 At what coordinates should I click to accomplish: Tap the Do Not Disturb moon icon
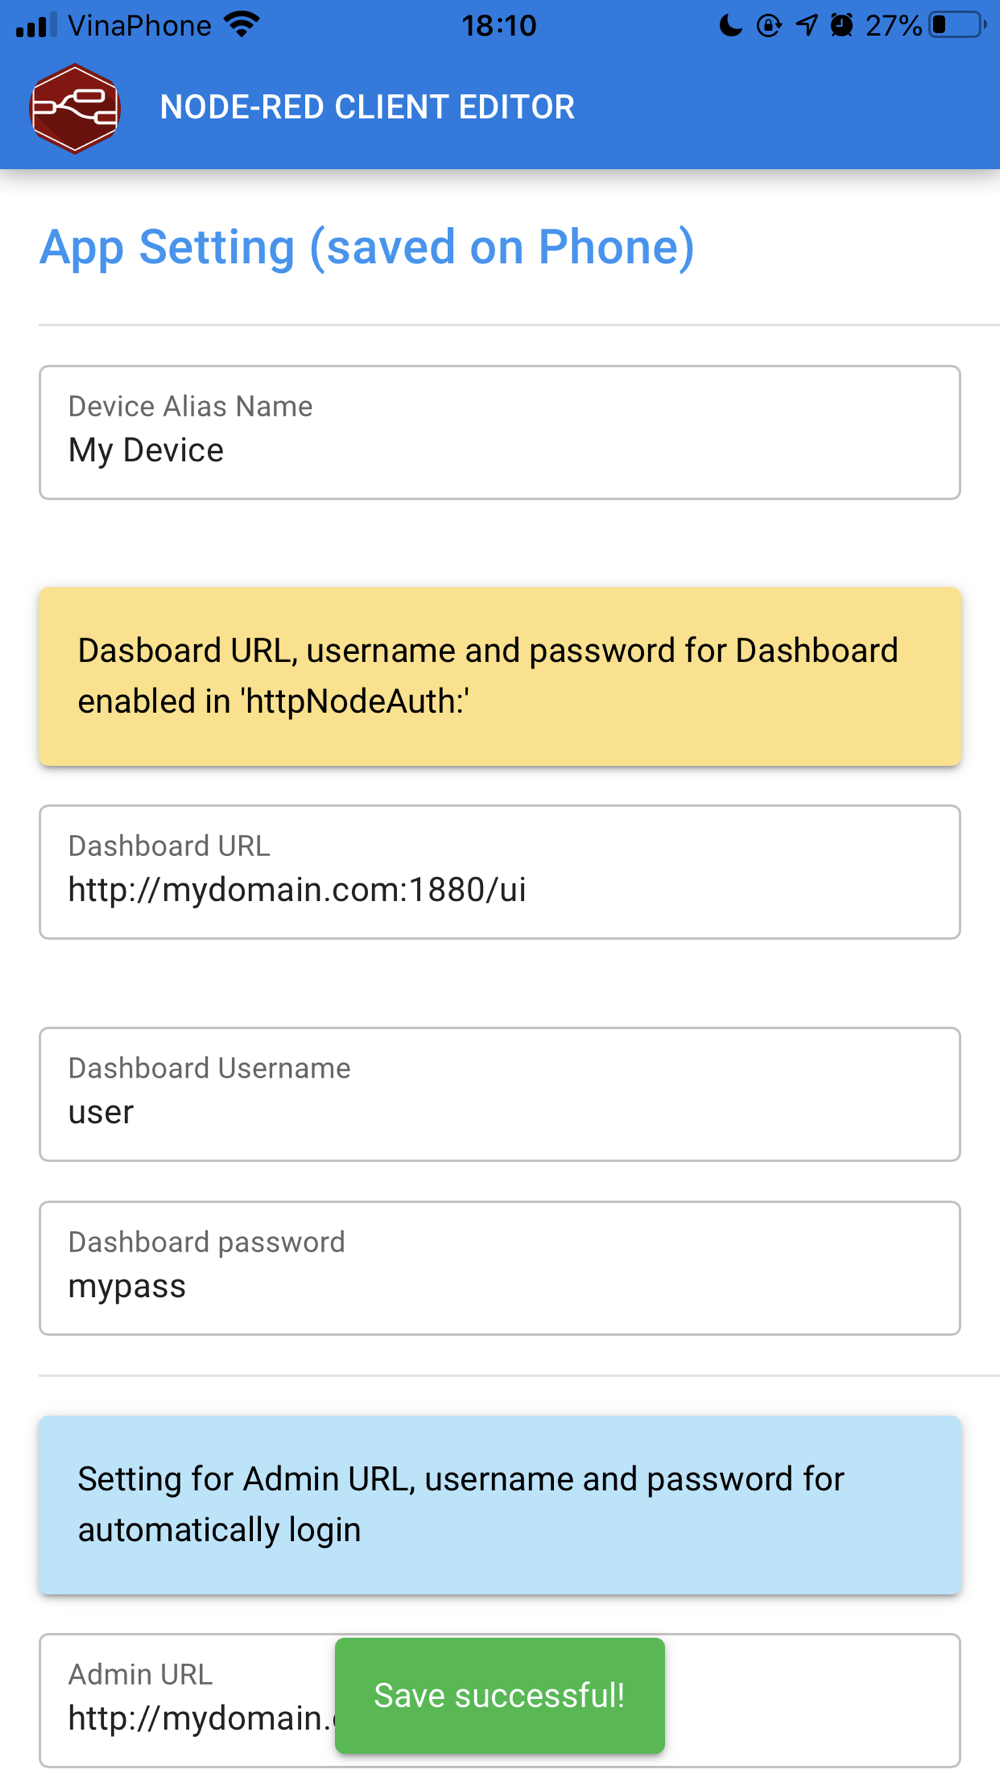(x=731, y=25)
